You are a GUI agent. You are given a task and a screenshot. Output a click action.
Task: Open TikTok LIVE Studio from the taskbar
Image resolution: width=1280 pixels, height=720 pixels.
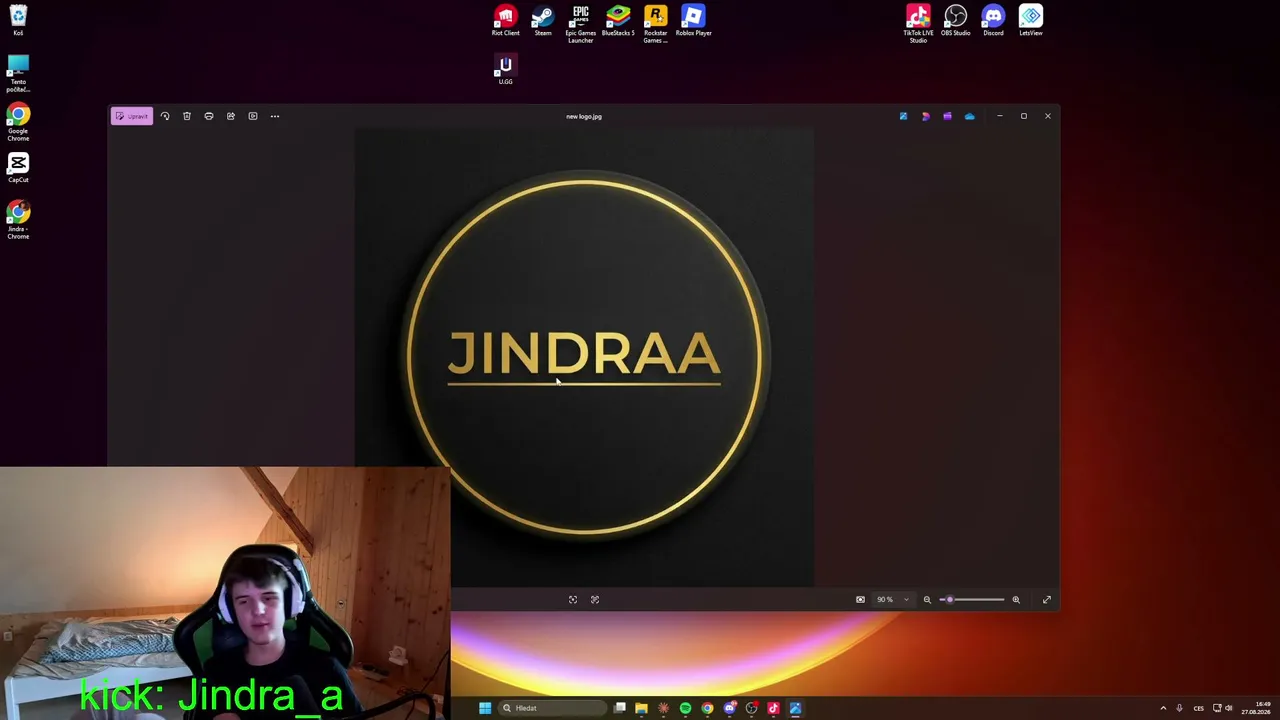[x=773, y=708]
